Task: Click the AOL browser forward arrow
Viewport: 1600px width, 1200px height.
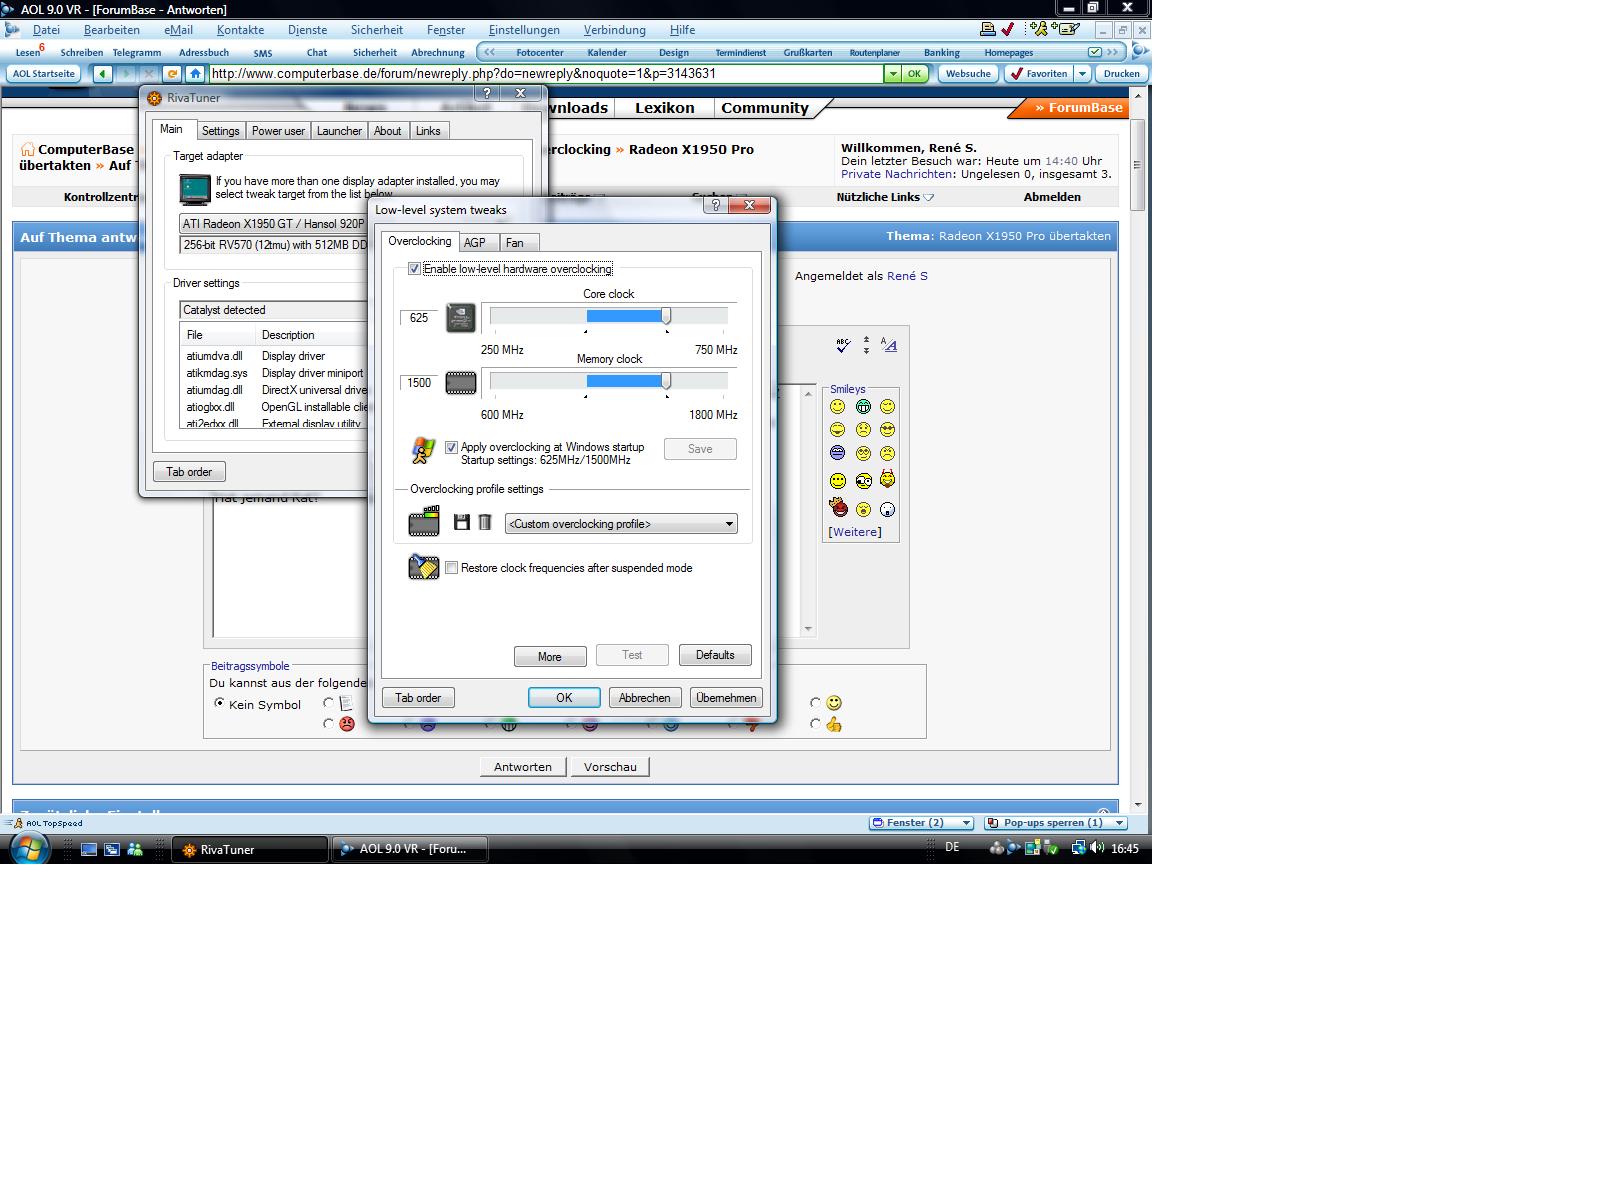Action: click(125, 74)
